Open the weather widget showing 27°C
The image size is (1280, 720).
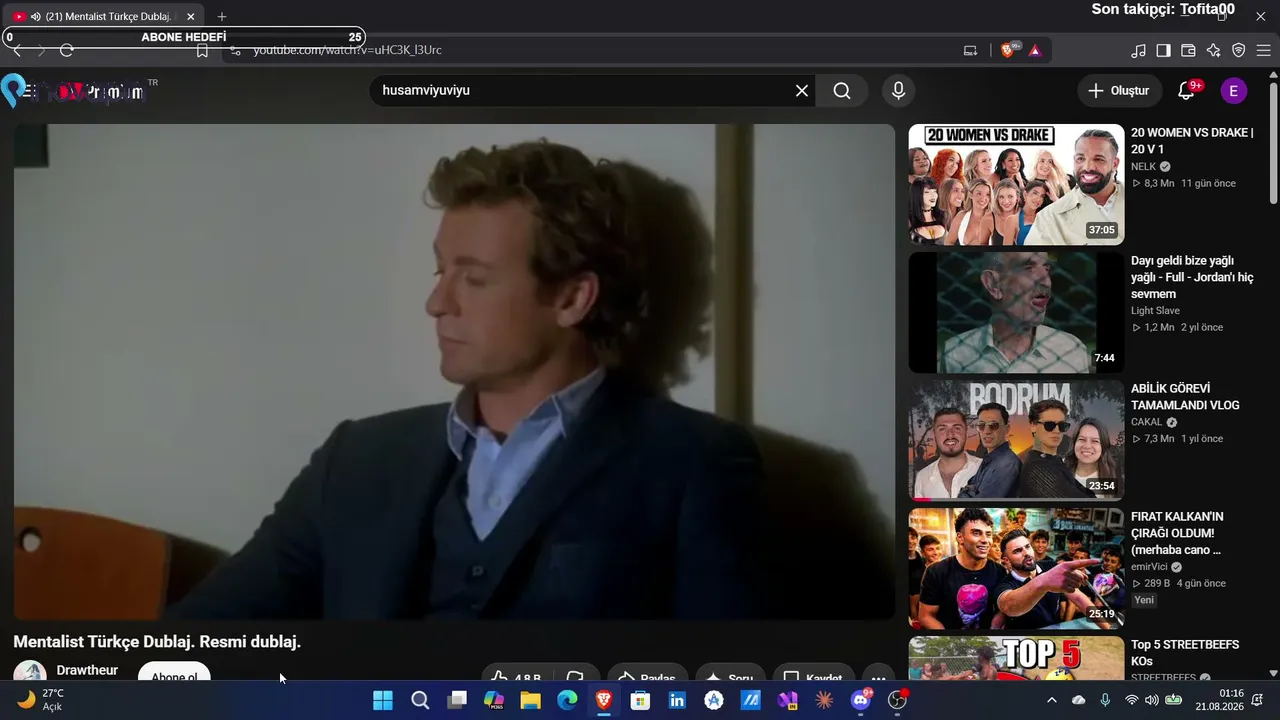(x=42, y=700)
